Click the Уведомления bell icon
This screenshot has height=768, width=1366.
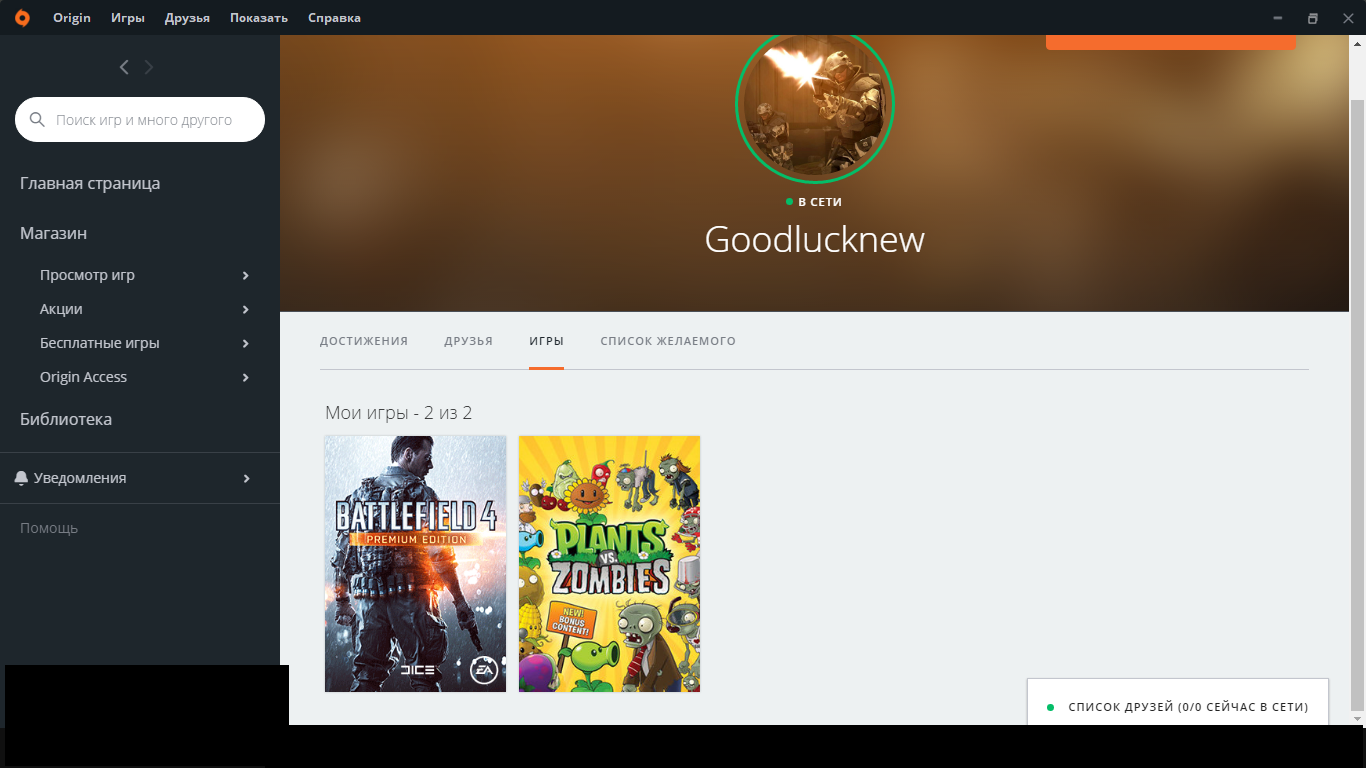click(21, 478)
